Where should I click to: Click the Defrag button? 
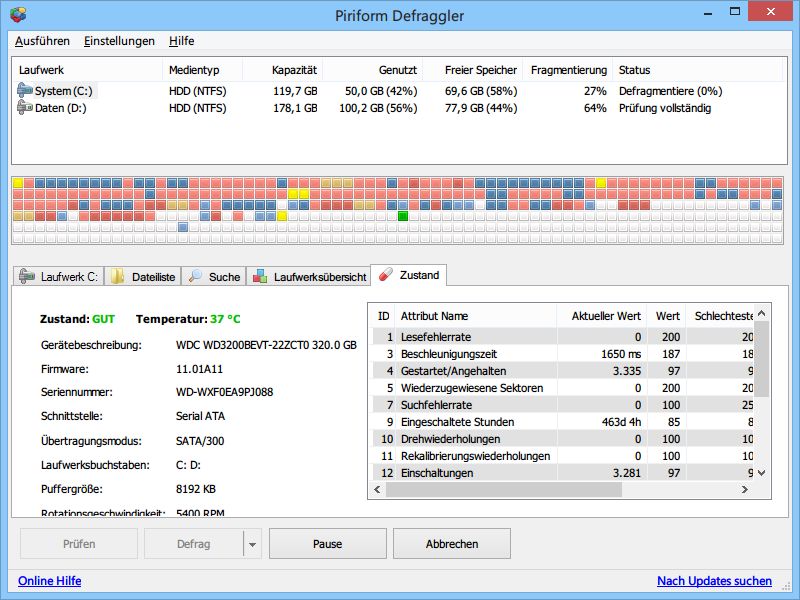click(x=193, y=544)
